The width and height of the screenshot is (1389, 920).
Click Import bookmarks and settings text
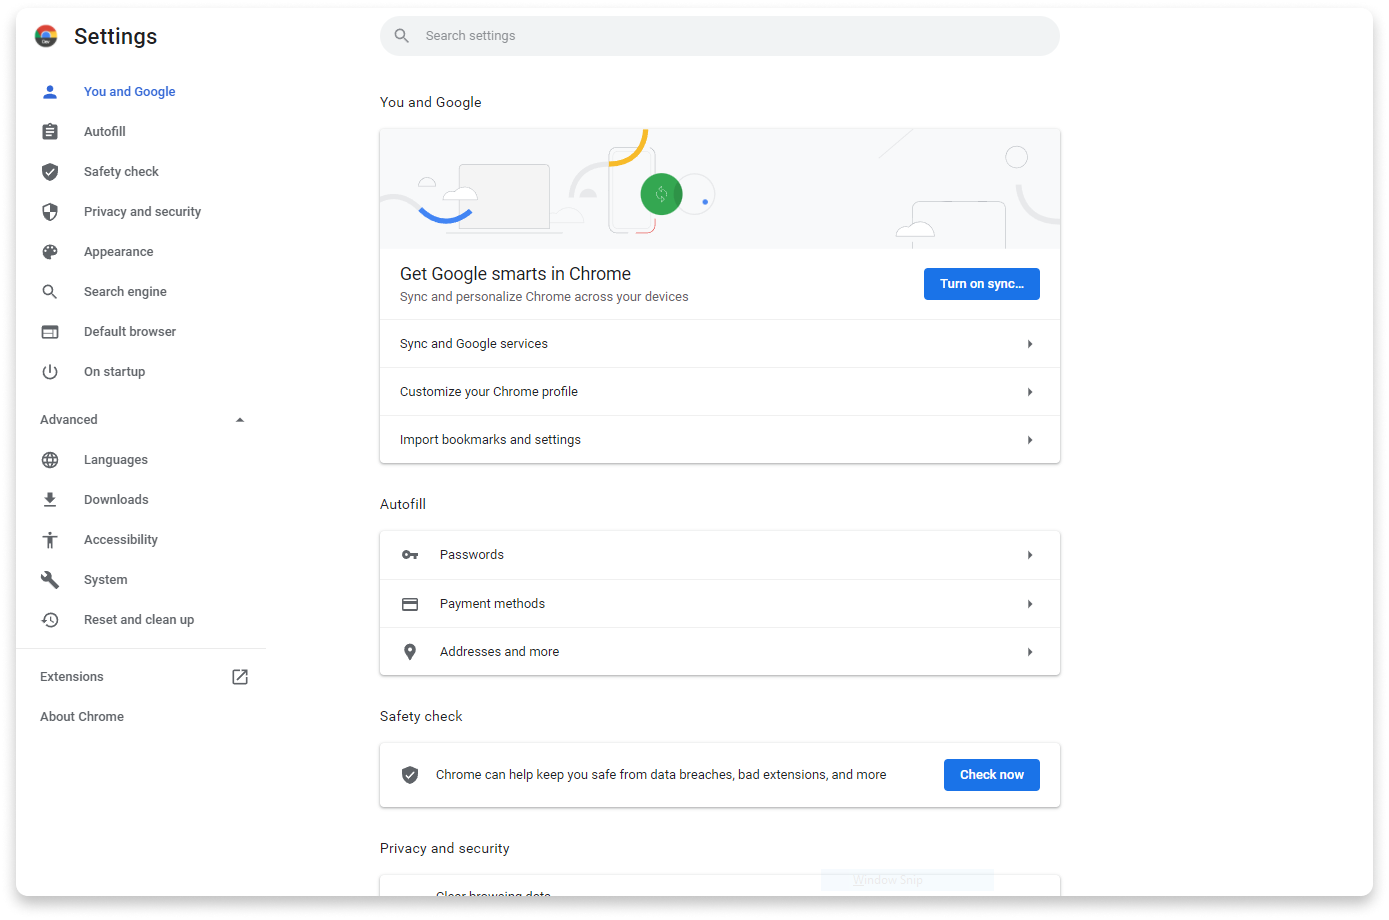(x=490, y=440)
